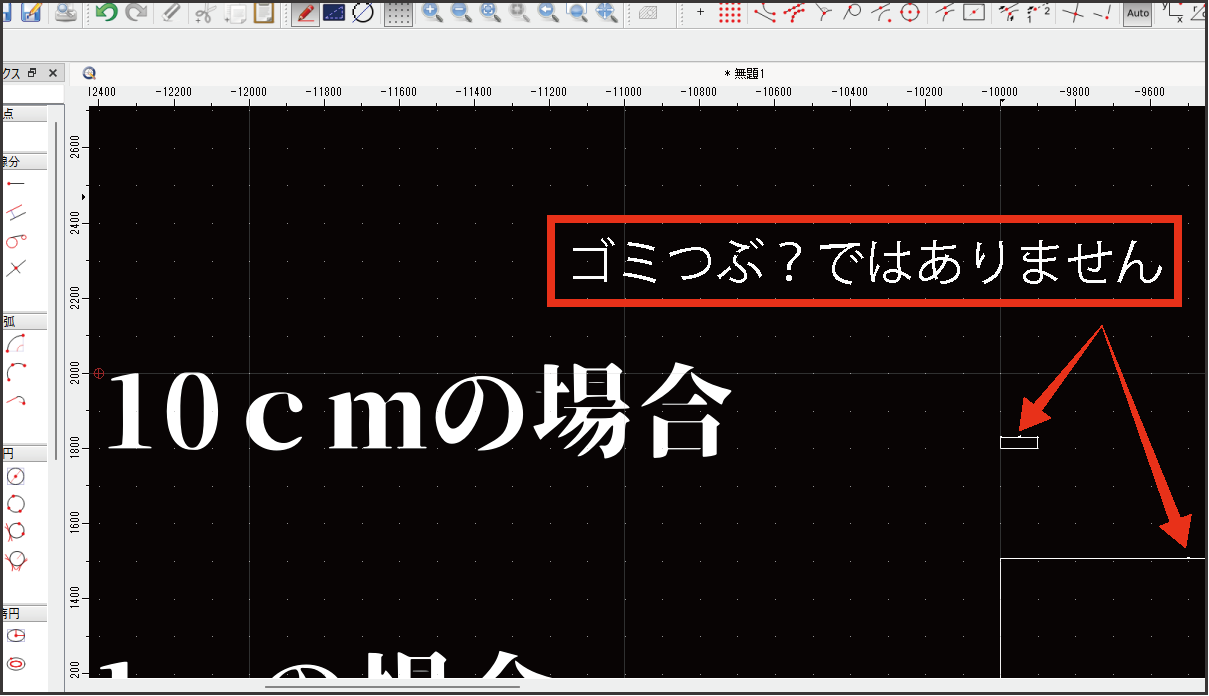The image size is (1209, 696).
Task: Close the left dock panel
Action: click(52, 73)
